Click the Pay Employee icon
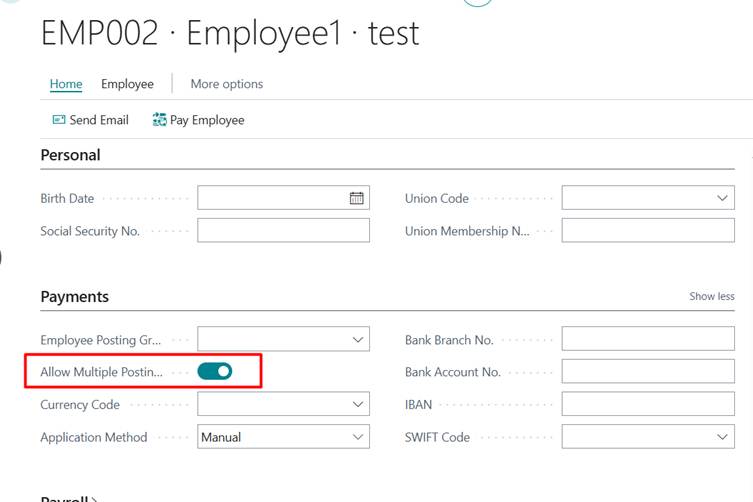This screenshot has width=753, height=502. [x=159, y=119]
